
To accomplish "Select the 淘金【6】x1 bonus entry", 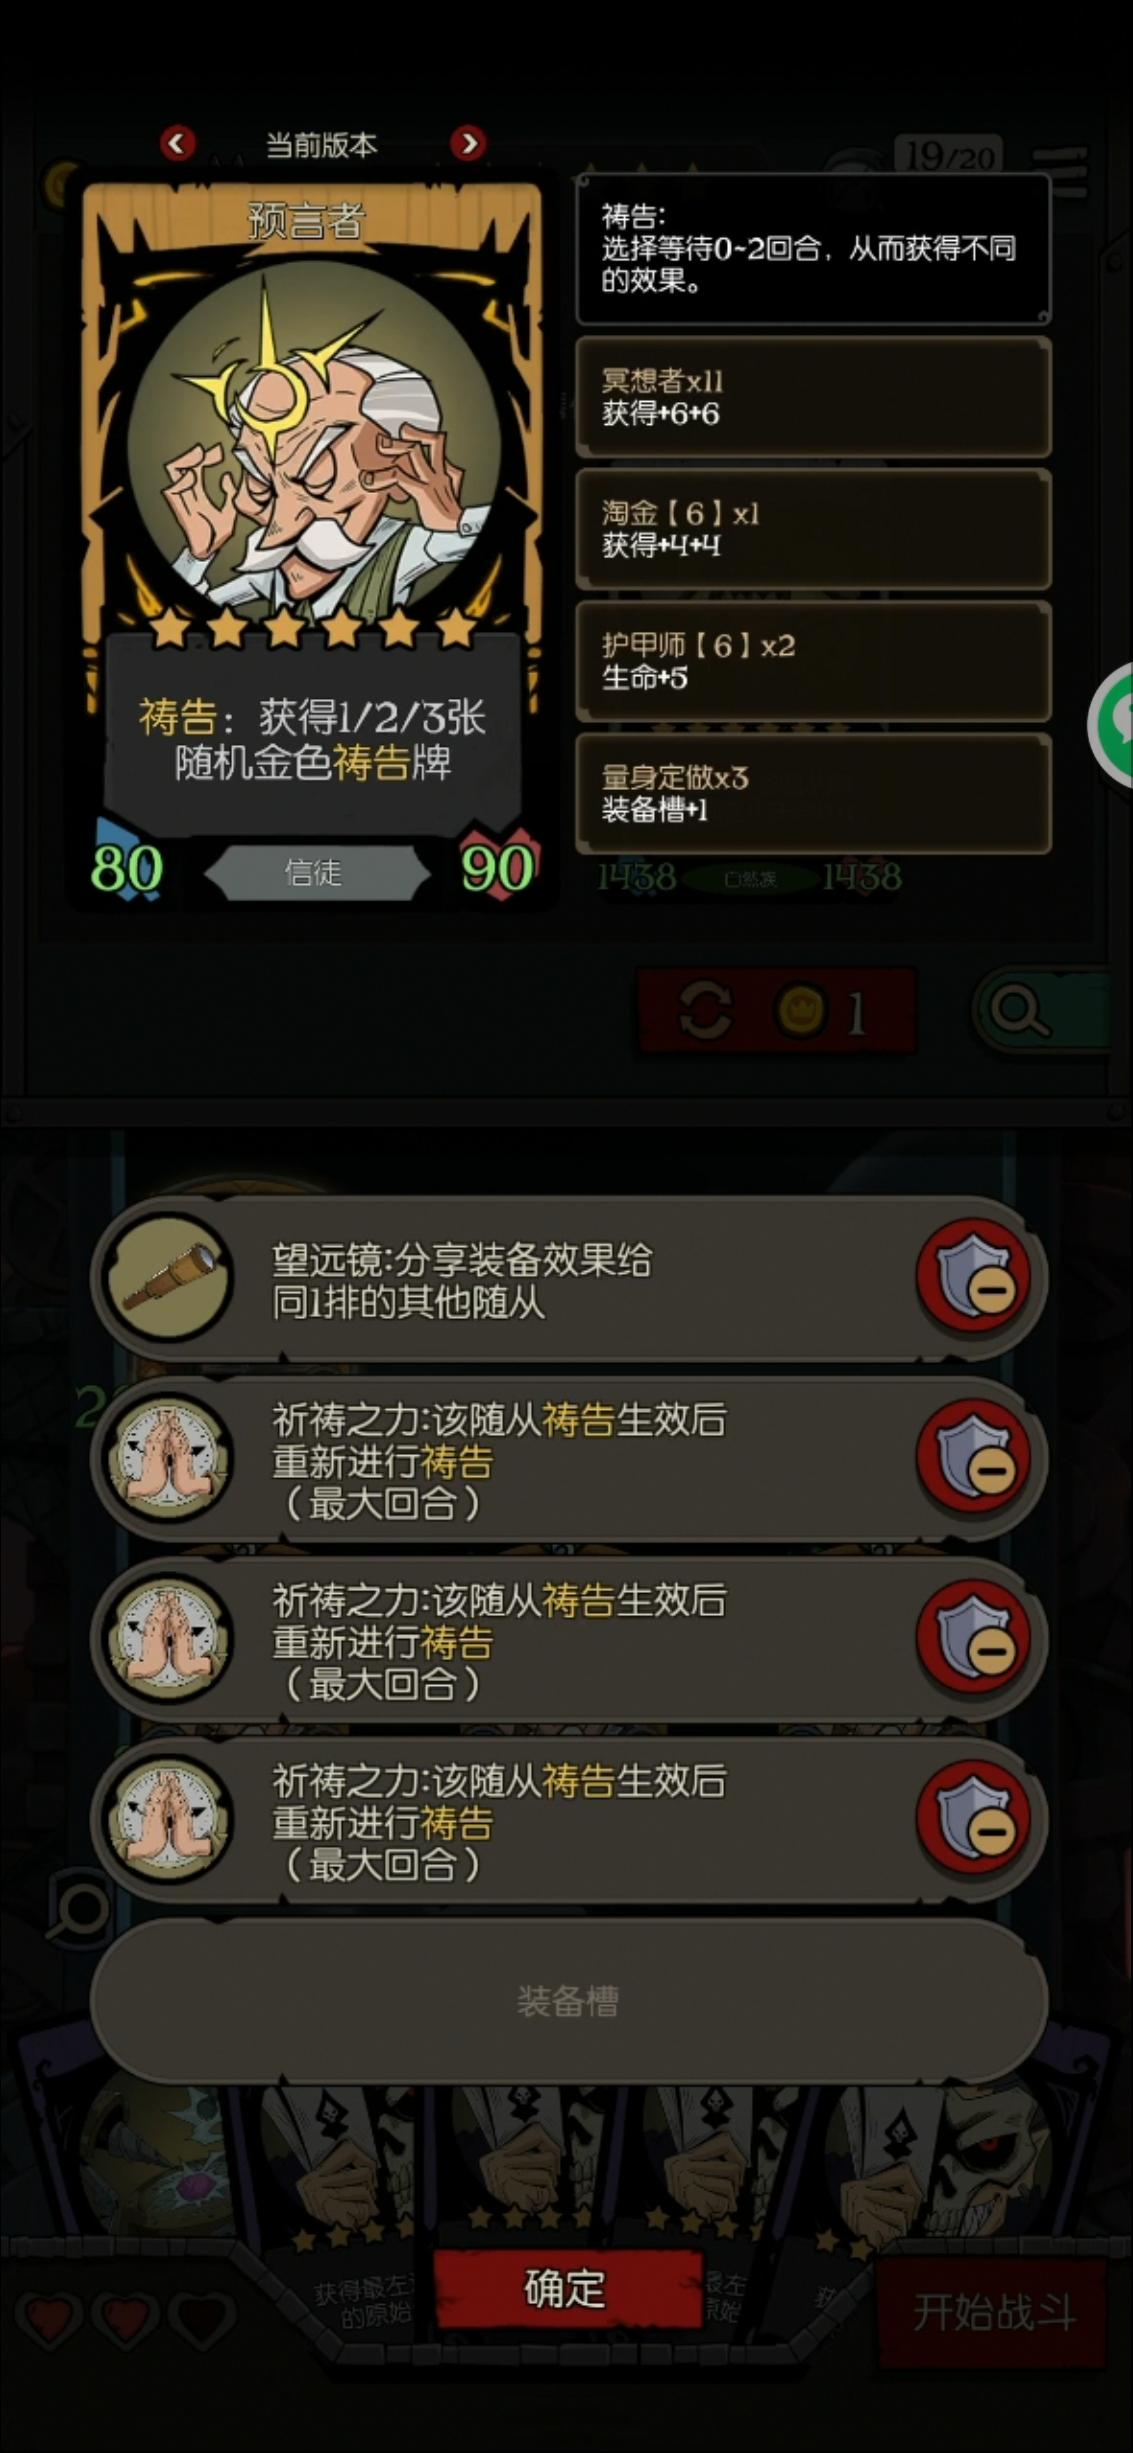I will point(813,529).
